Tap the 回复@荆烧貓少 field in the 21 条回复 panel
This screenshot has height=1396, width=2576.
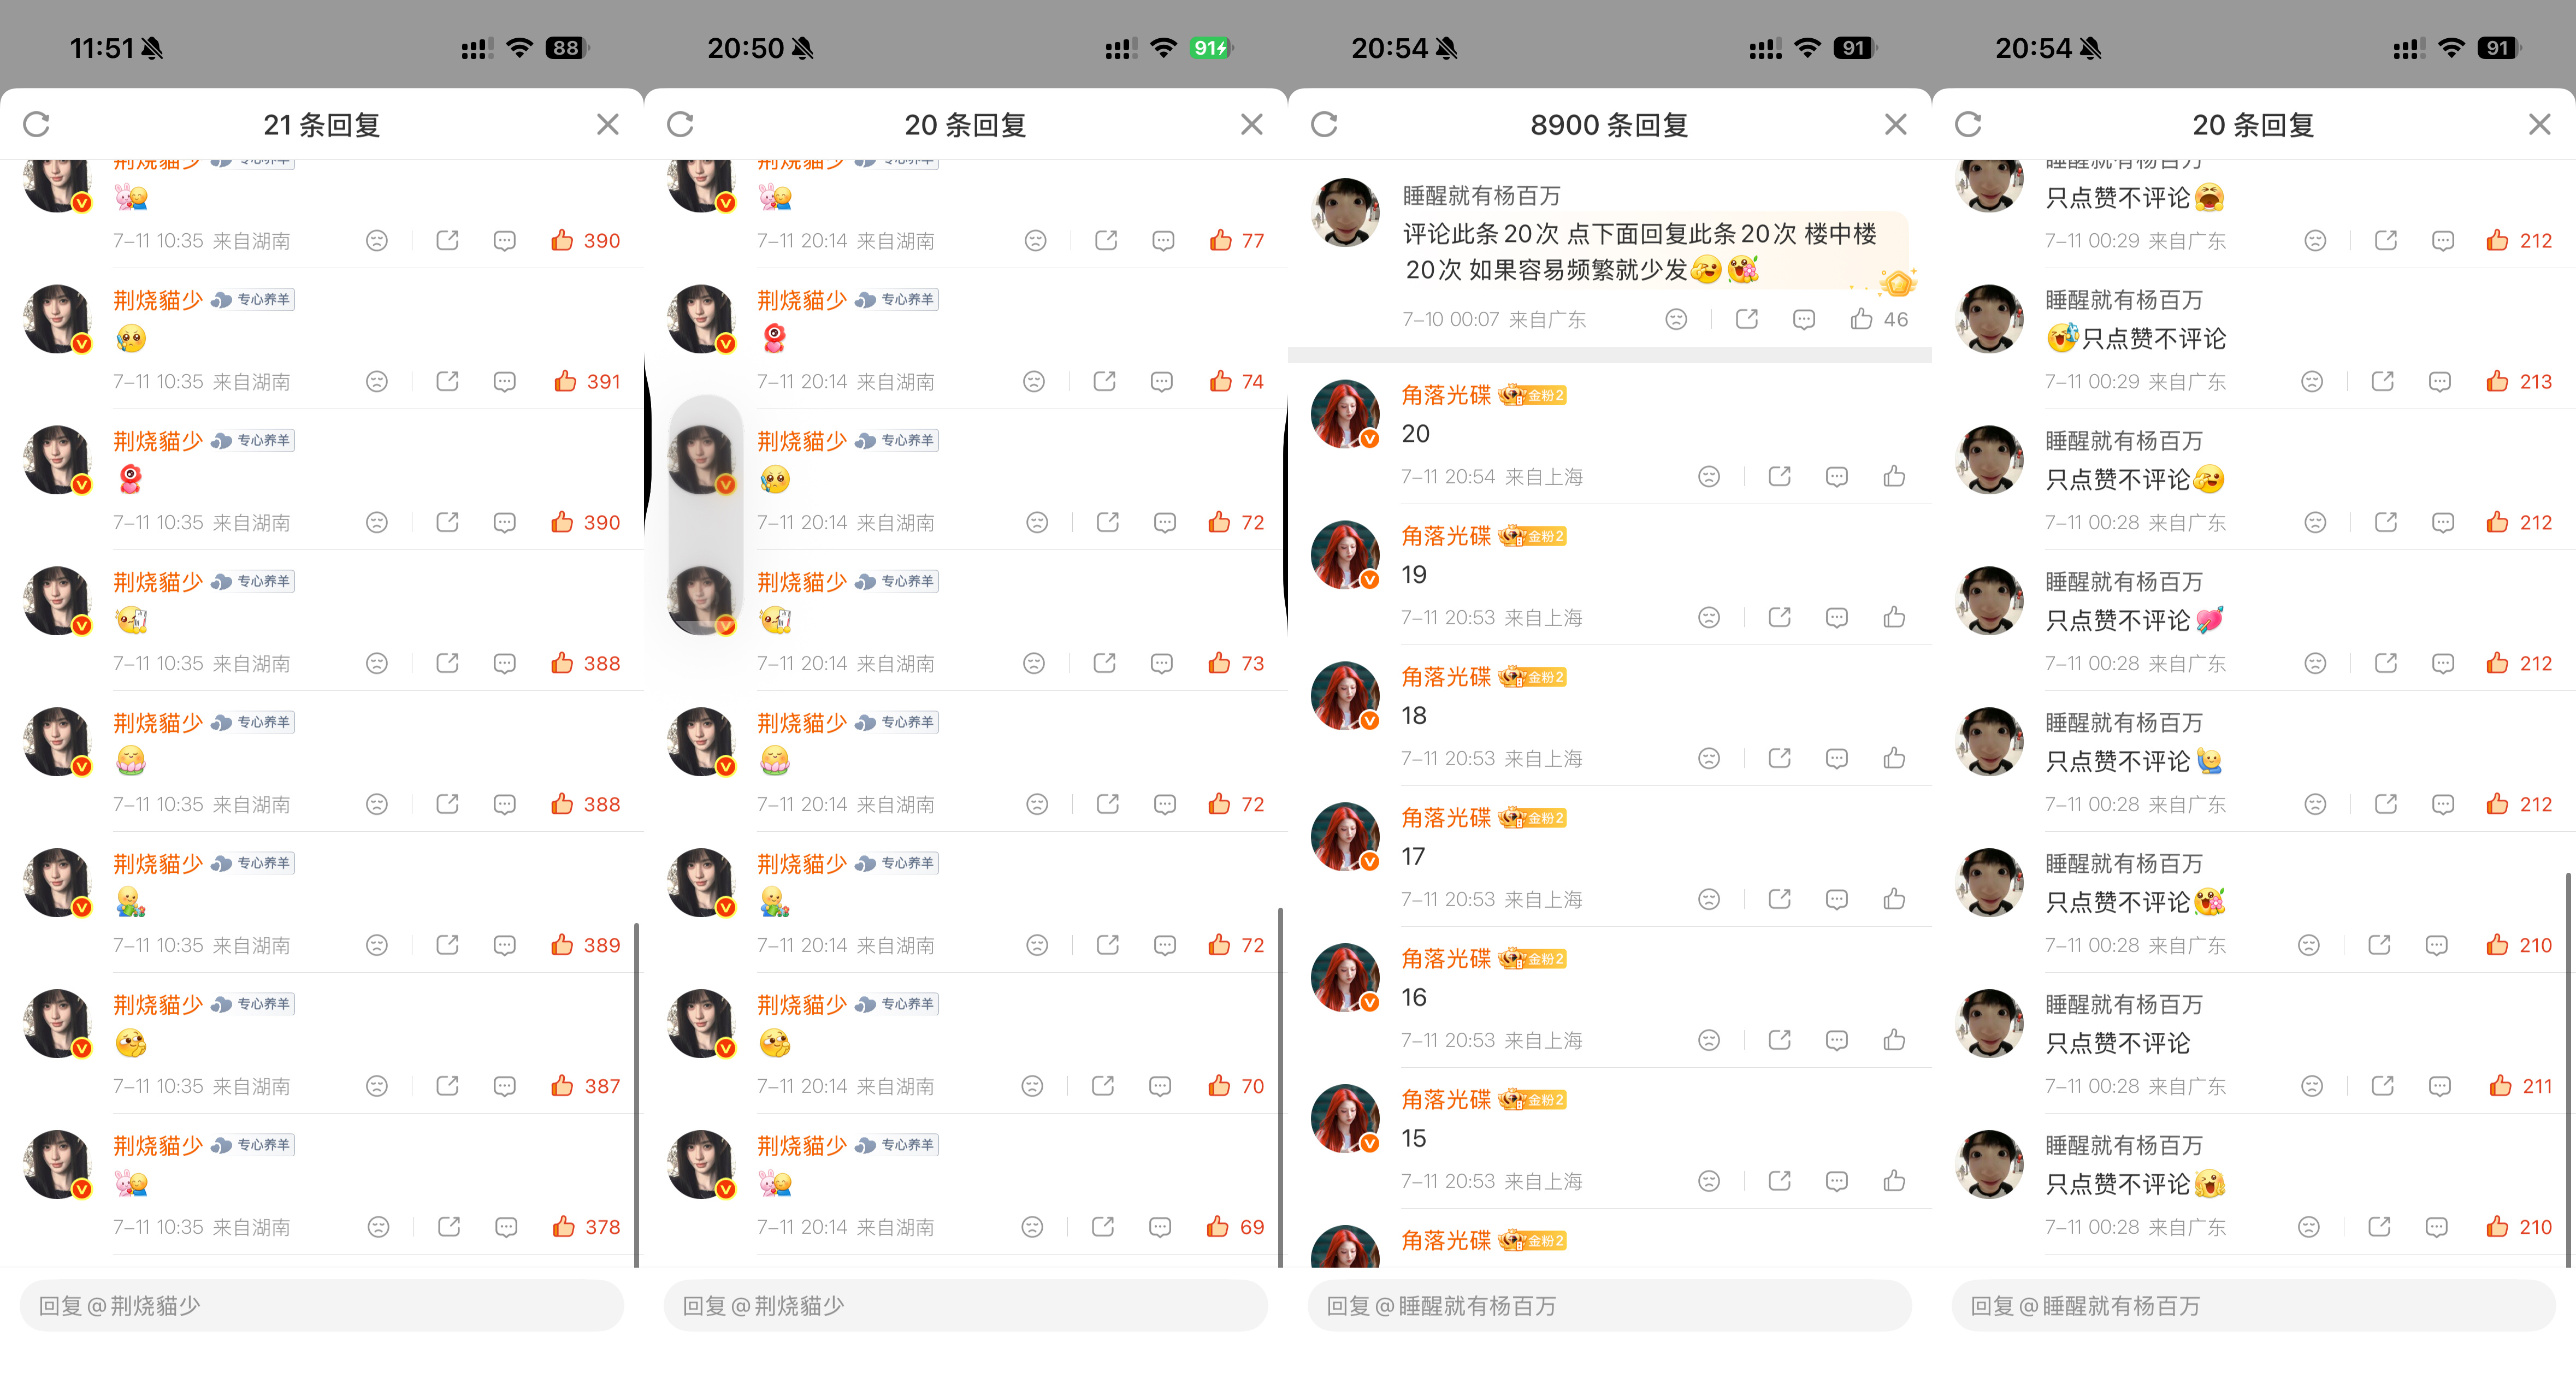click(x=322, y=1305)
